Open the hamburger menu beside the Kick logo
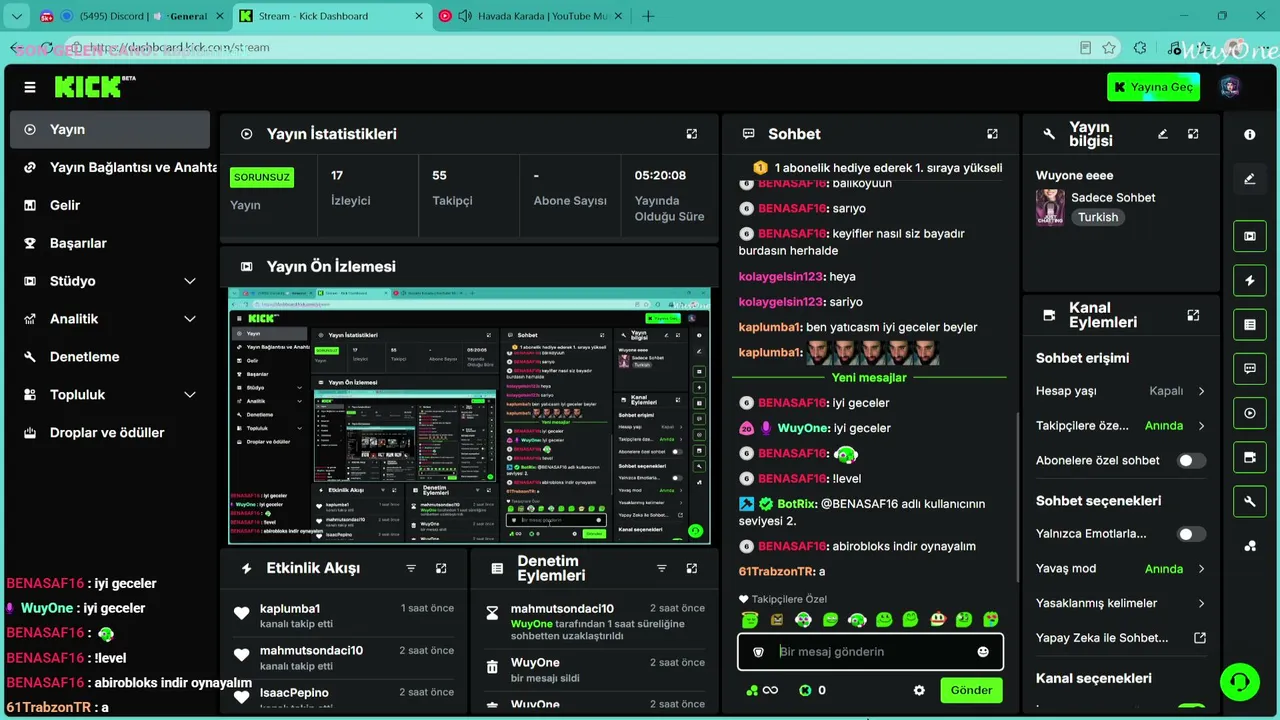The height and width of the screenshot is (720, 1280). pos(30,87)
